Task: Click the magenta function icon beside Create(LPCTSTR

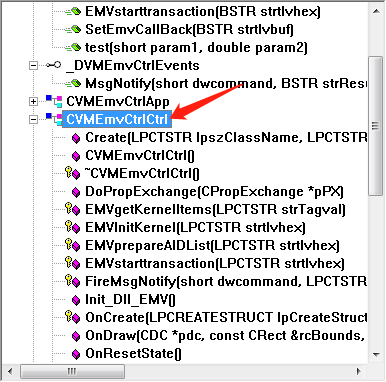Action: 76,138
